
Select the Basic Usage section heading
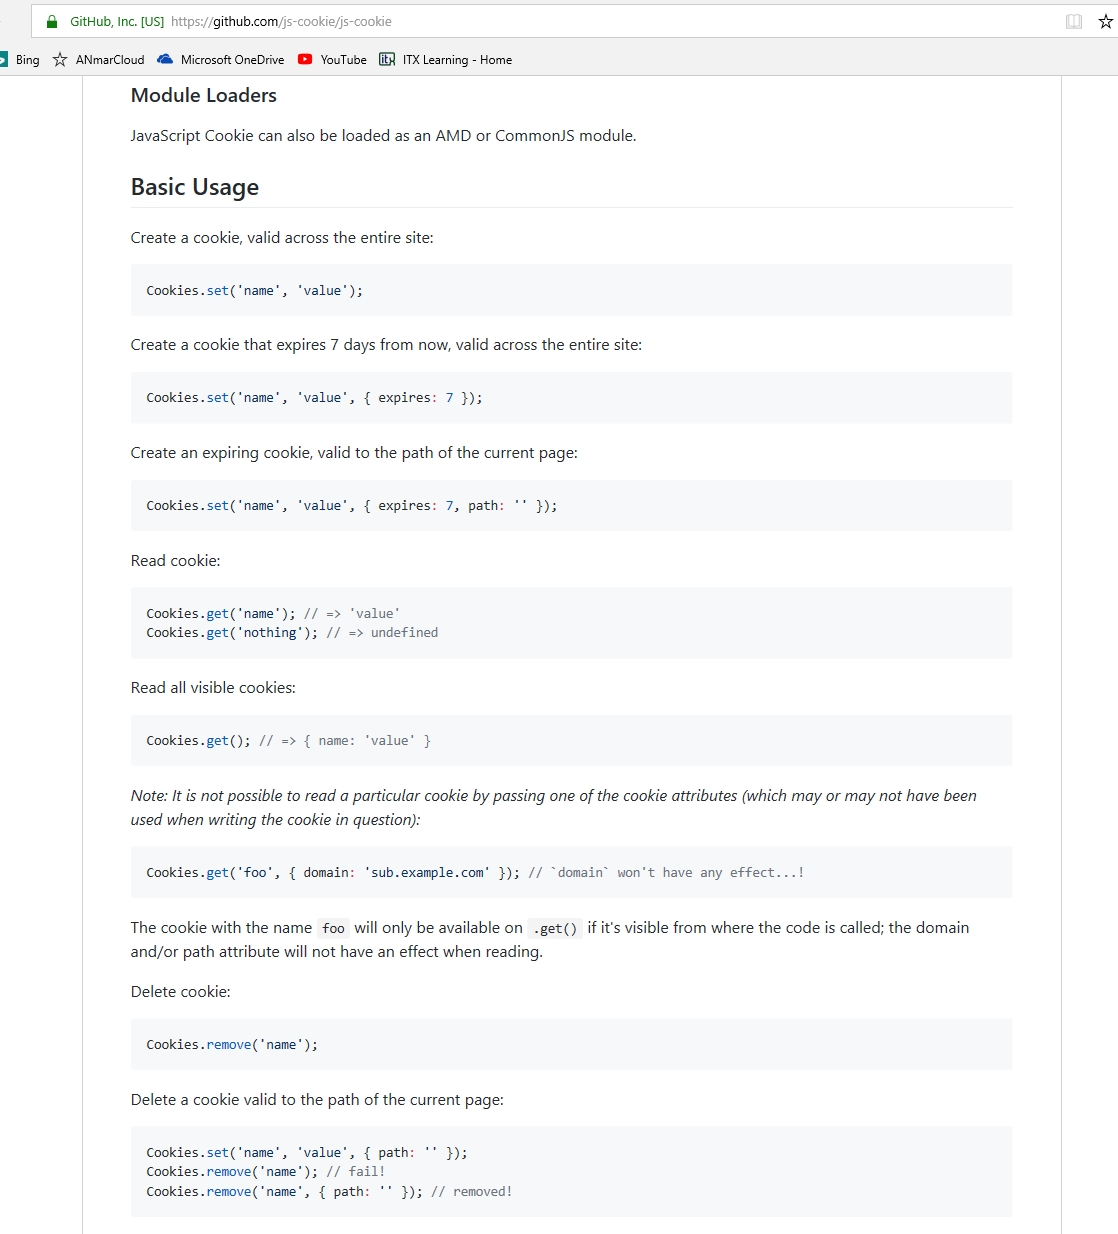tap(195, 187)
